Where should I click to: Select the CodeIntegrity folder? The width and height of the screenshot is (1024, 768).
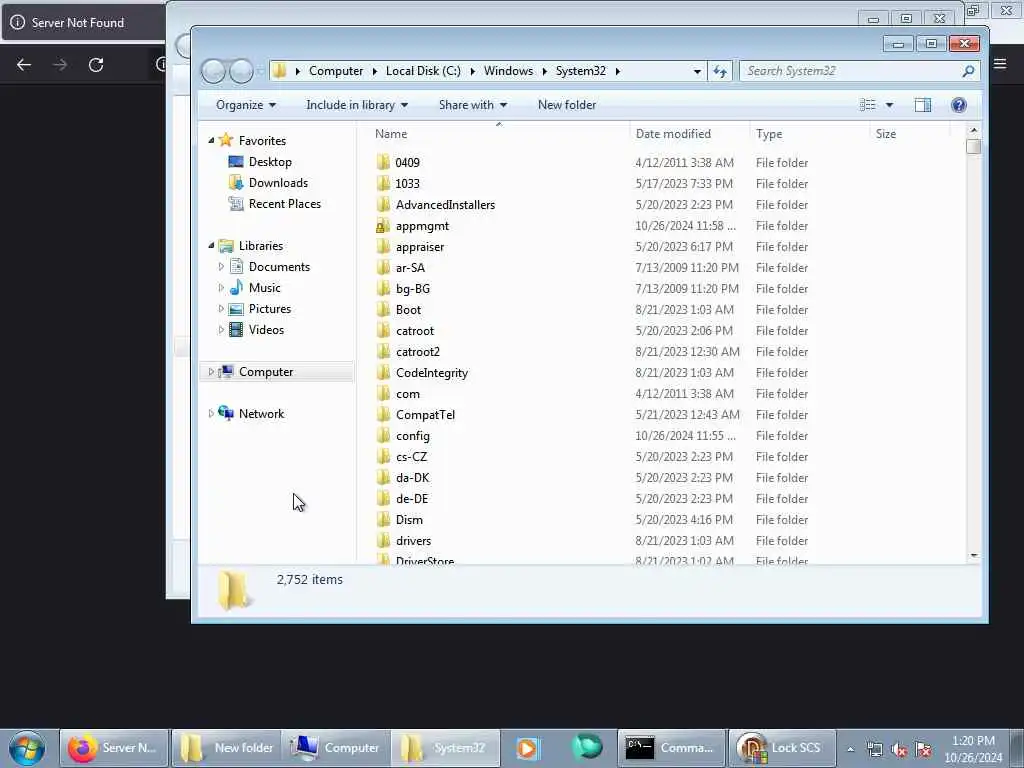[432, 373]
